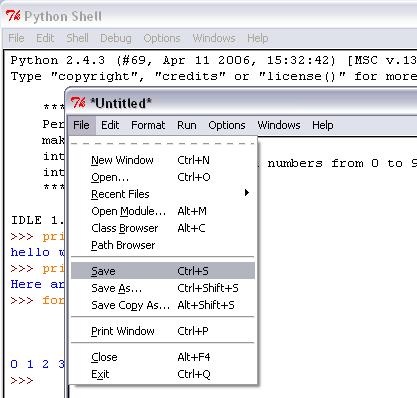
Task: Click the dashed tear-off line in File menu
Action: click(x=163, y=143)
